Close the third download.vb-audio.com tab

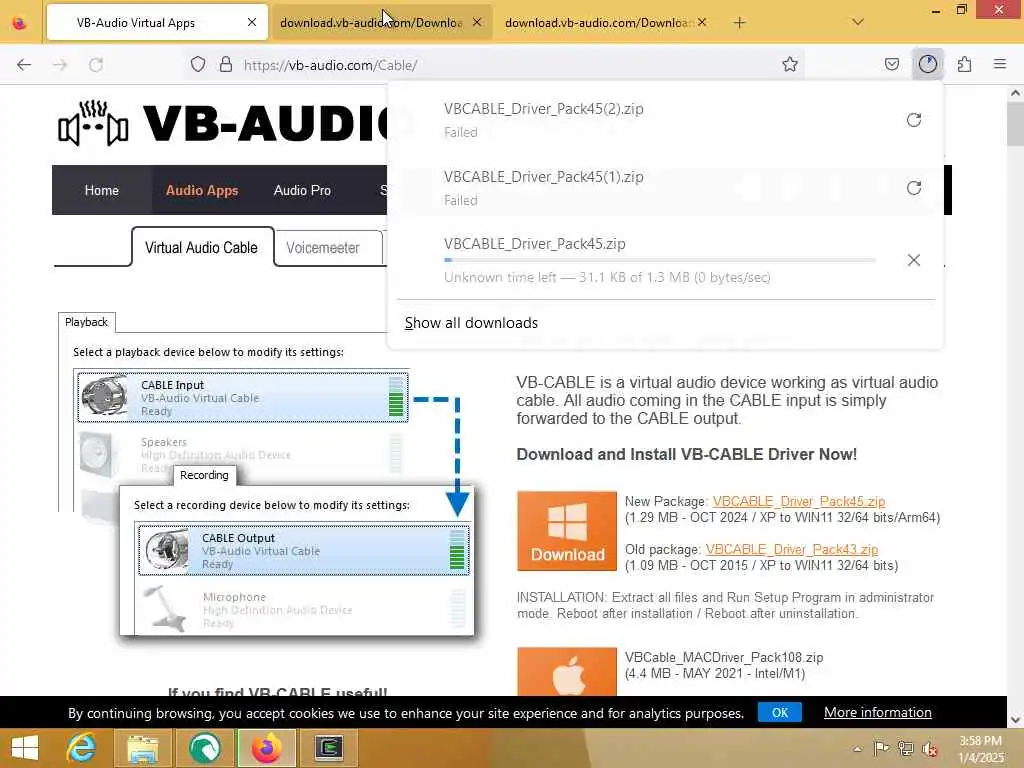(701, 22)
